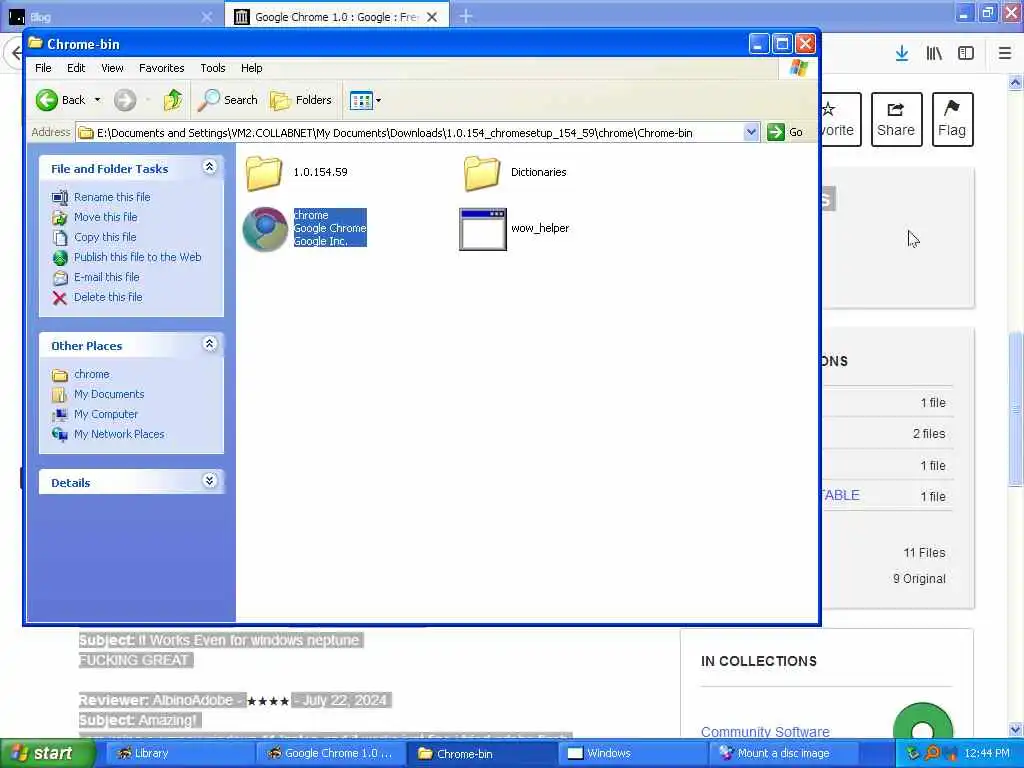The height and width of the screenshot is (768, 1024).
Task: Open the Search pane in Explorer
Action: 227,100
